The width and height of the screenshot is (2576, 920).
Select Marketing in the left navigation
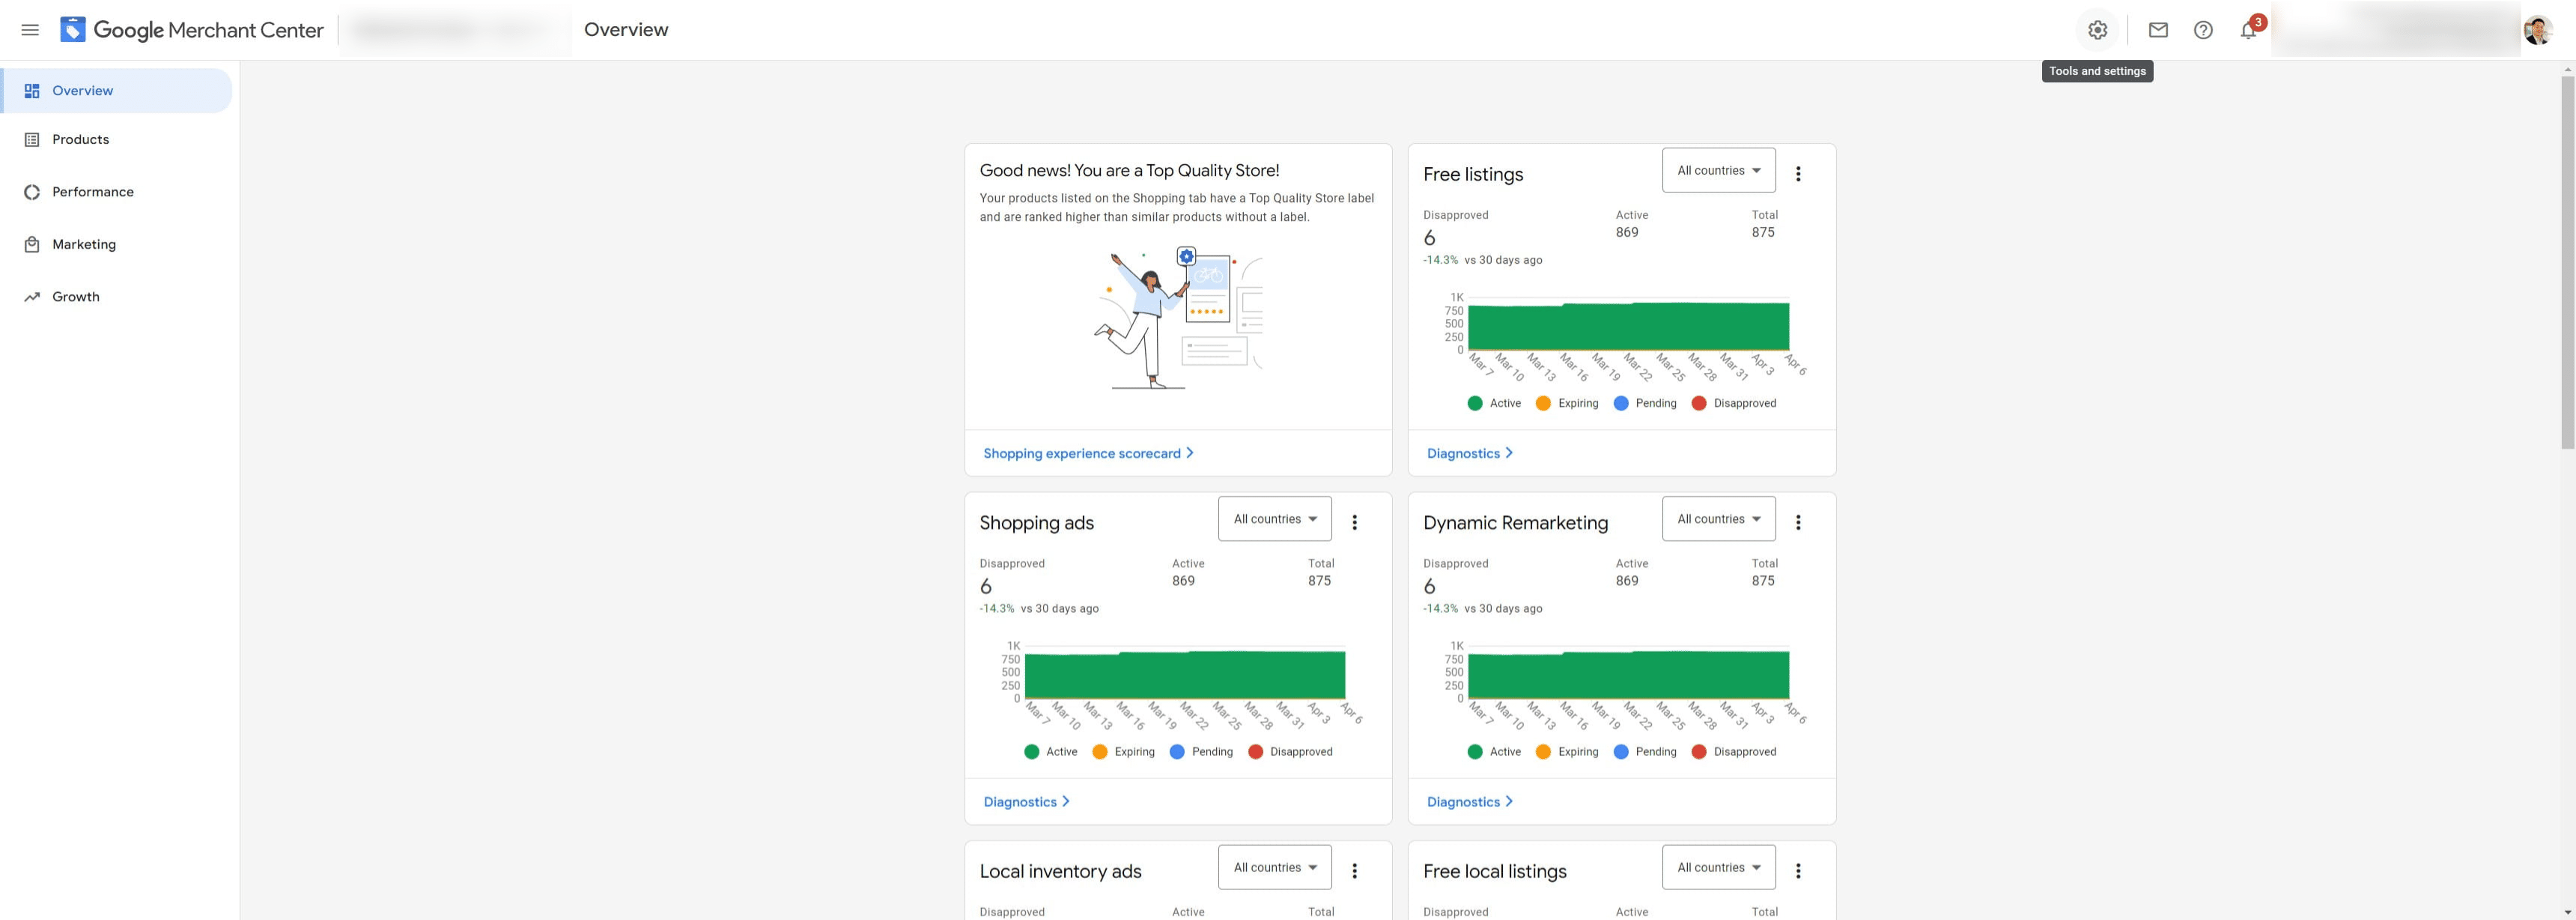point(84,245)
